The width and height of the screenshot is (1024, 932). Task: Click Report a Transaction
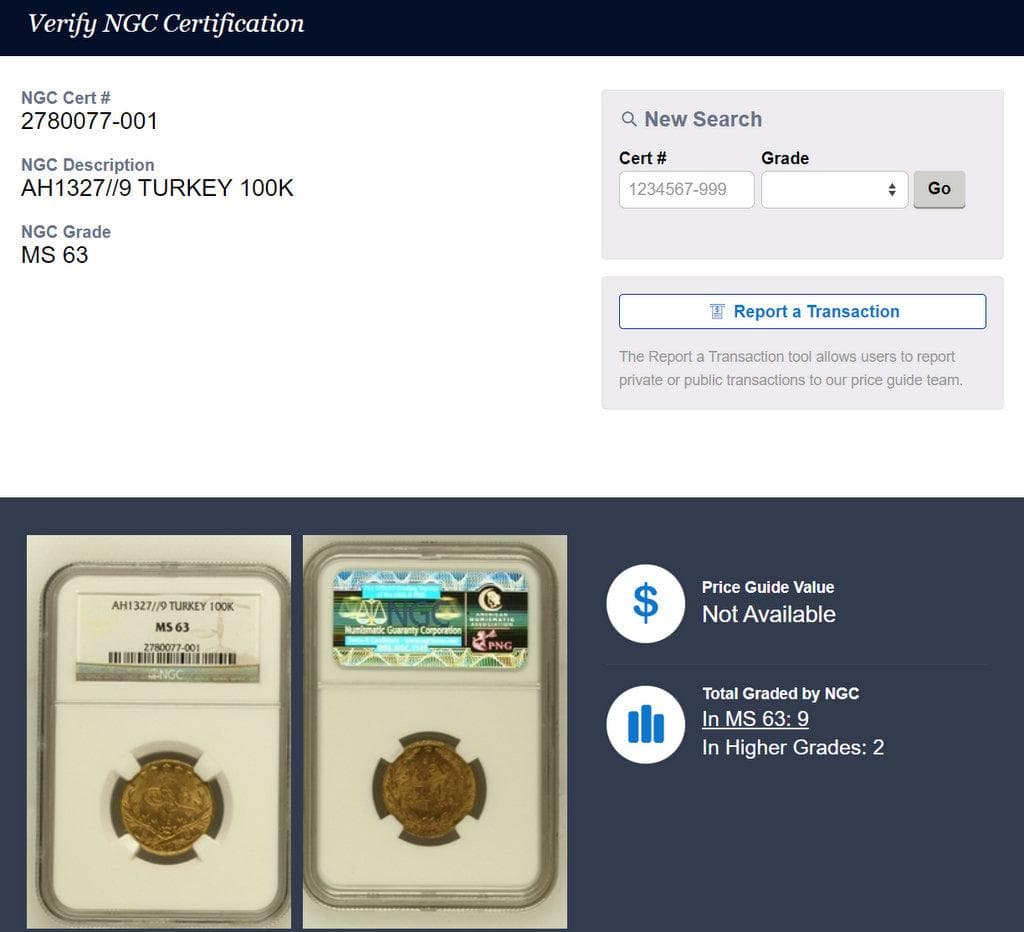pos(816,311)
